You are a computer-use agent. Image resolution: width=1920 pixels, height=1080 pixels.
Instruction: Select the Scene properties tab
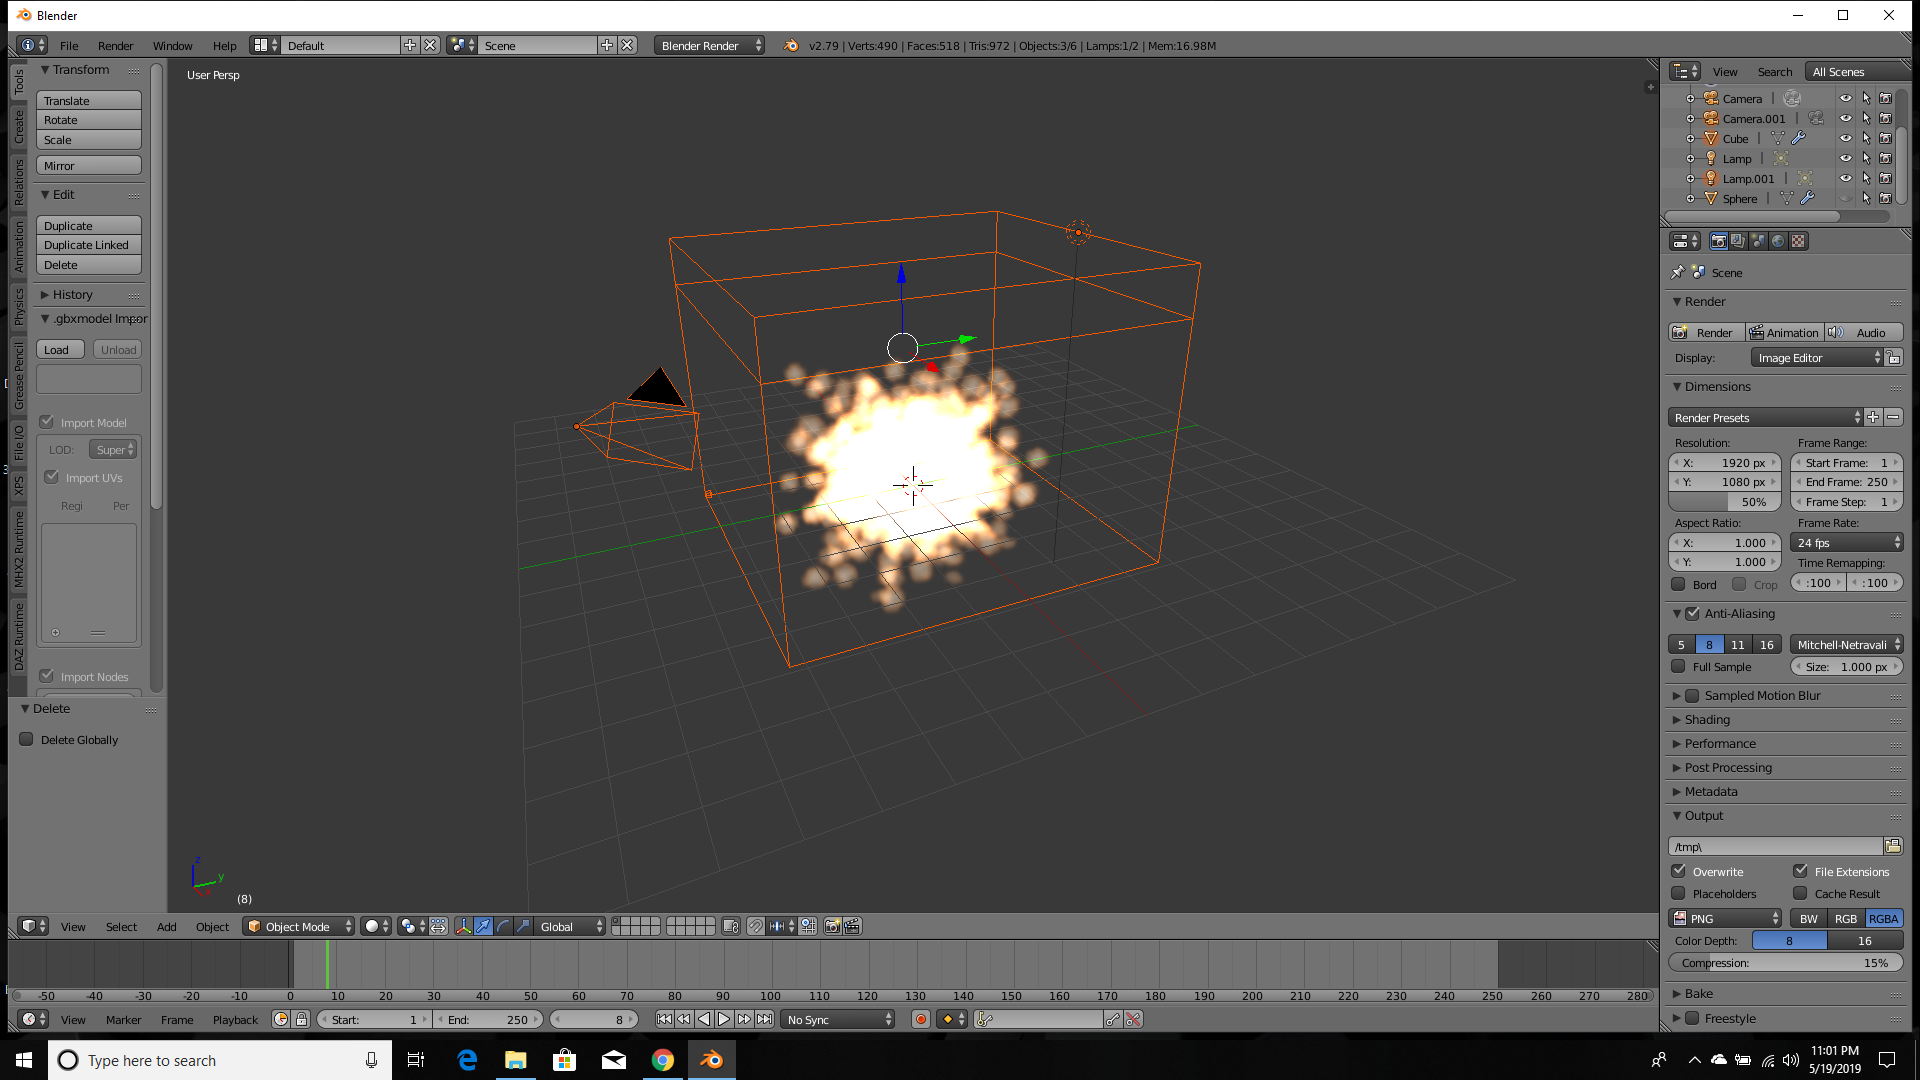coord(1757,241)
